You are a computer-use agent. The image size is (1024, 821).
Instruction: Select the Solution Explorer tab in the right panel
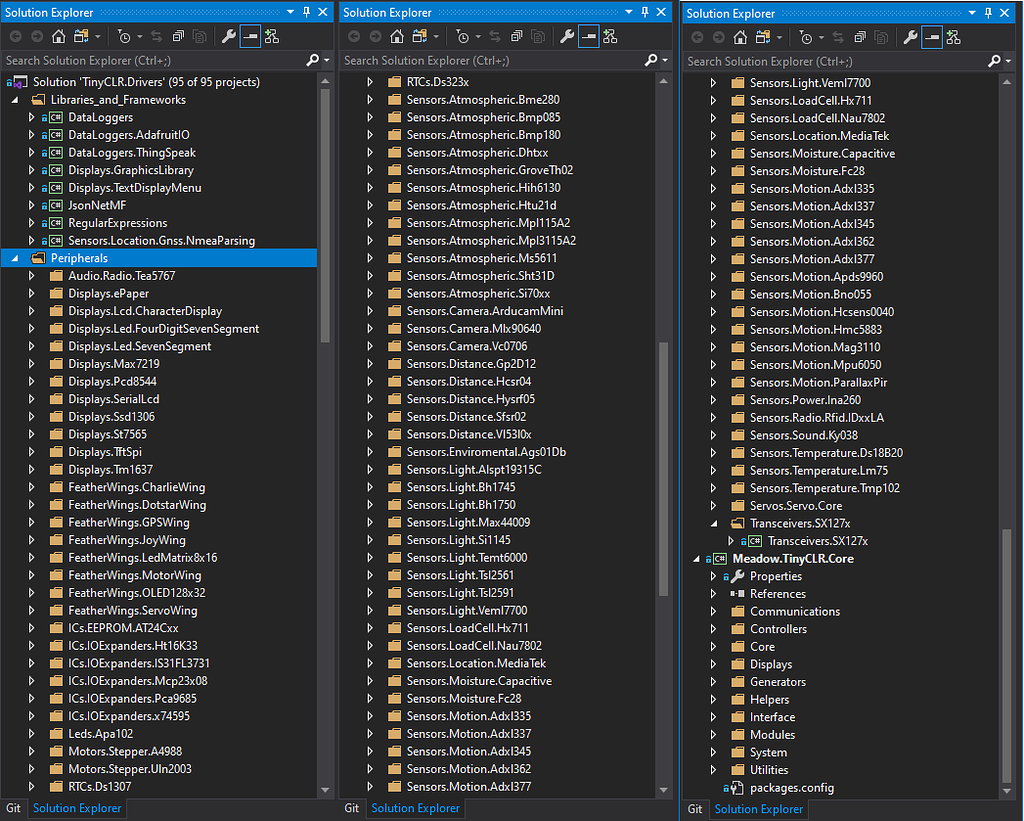[x=759, y=809]
